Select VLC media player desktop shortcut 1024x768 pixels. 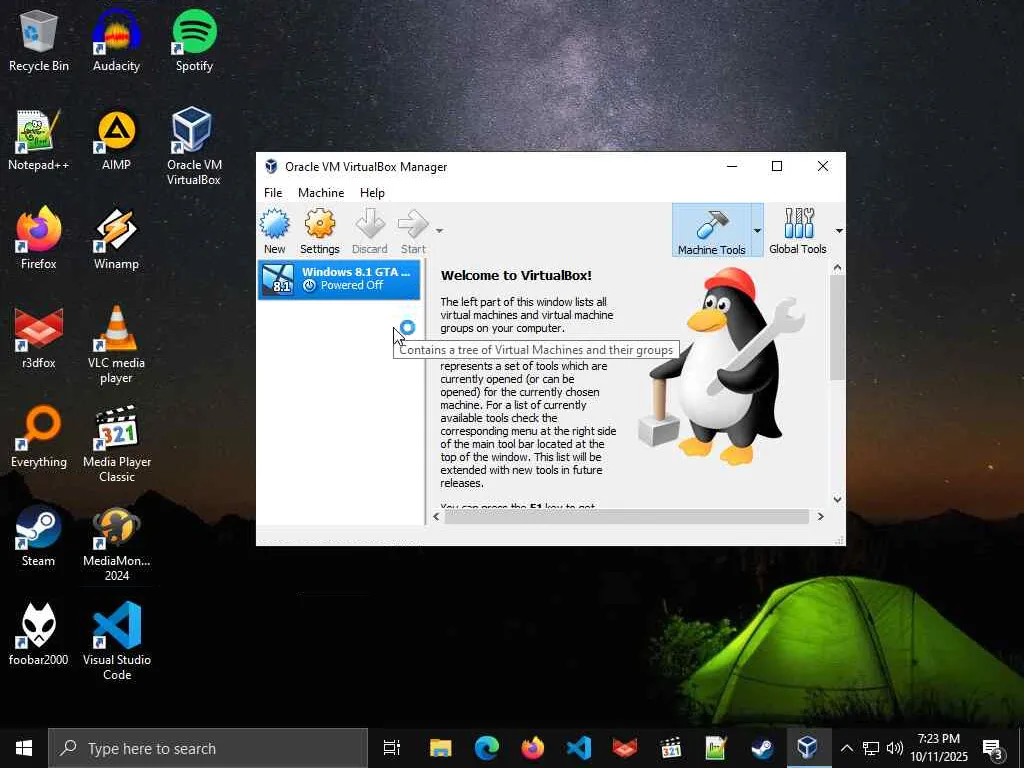coord(116,345)
